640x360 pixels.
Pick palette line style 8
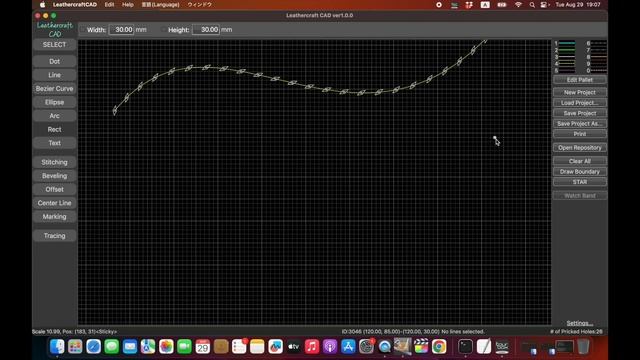point(598,57)
